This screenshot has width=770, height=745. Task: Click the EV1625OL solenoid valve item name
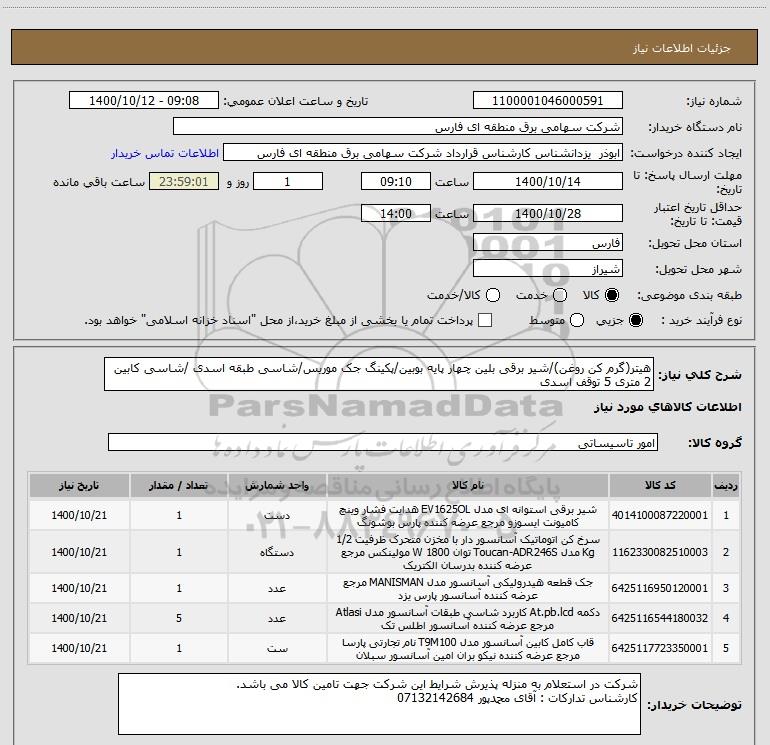(x=468, y=516)
